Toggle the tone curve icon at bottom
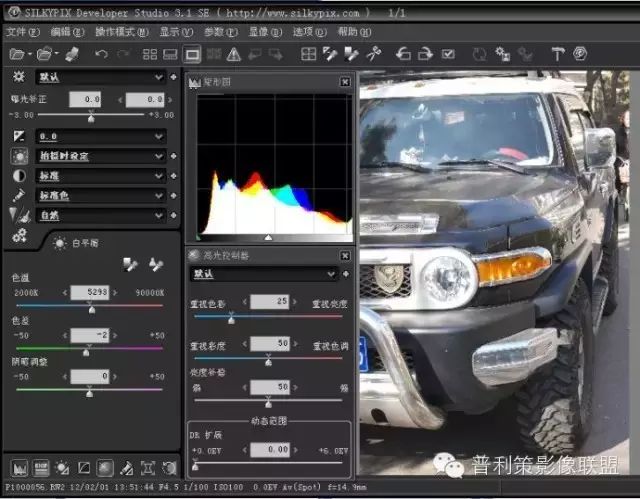Image resolution: width=640 pixels, height=499 pixels. tap(84, 468)
